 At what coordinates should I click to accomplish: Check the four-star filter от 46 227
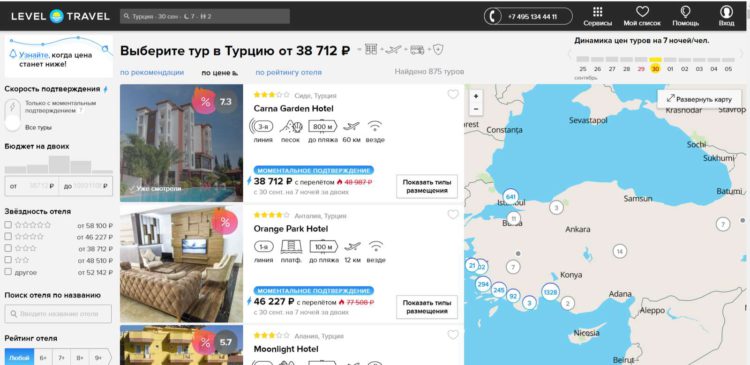point(8,236)
